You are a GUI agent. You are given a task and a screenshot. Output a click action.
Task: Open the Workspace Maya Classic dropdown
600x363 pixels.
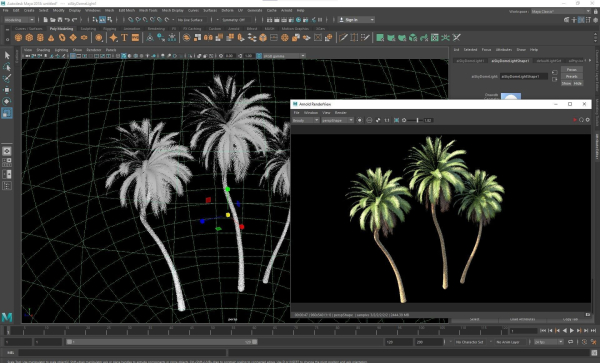click(x=561, y=11)
